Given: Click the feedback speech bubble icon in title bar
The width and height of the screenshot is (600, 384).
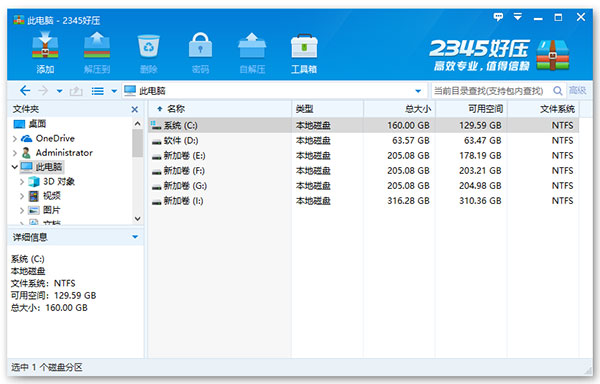Looking at the screenshot, I should (498, 17).
